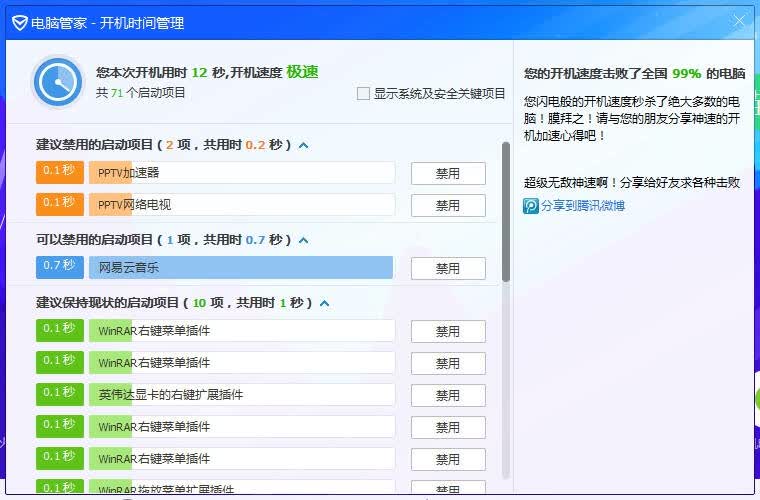Disable PPTV加速器 startup item

(448, 173)
